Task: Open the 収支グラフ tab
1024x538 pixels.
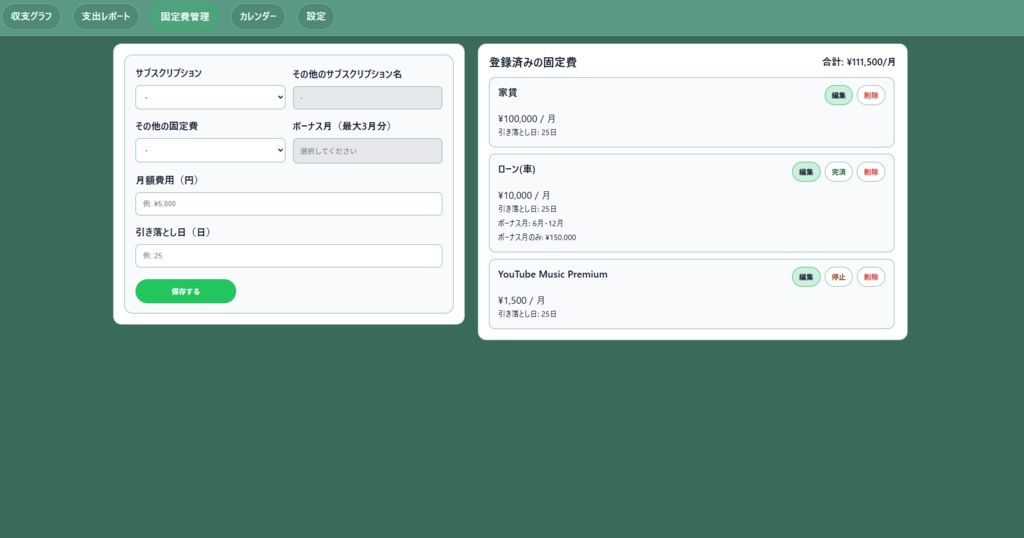Action: [31, 16]
